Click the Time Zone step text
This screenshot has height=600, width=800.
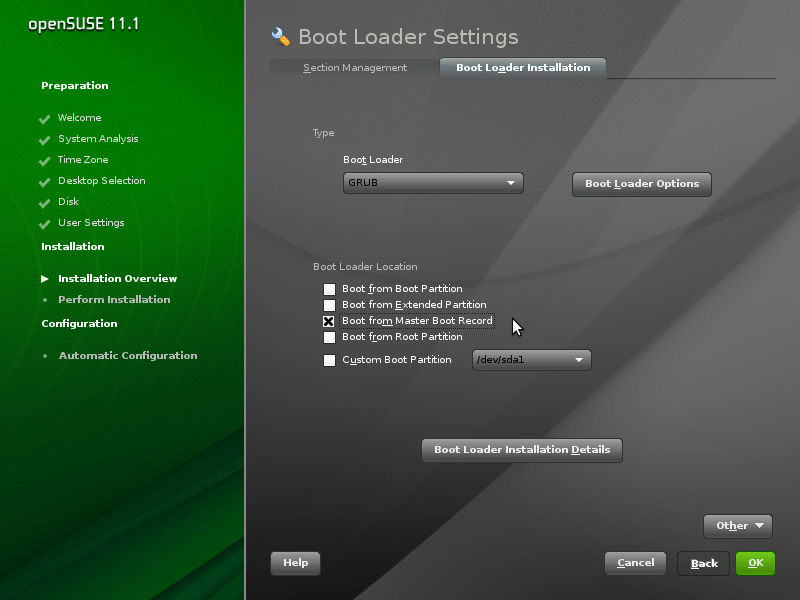pos(83,160)
